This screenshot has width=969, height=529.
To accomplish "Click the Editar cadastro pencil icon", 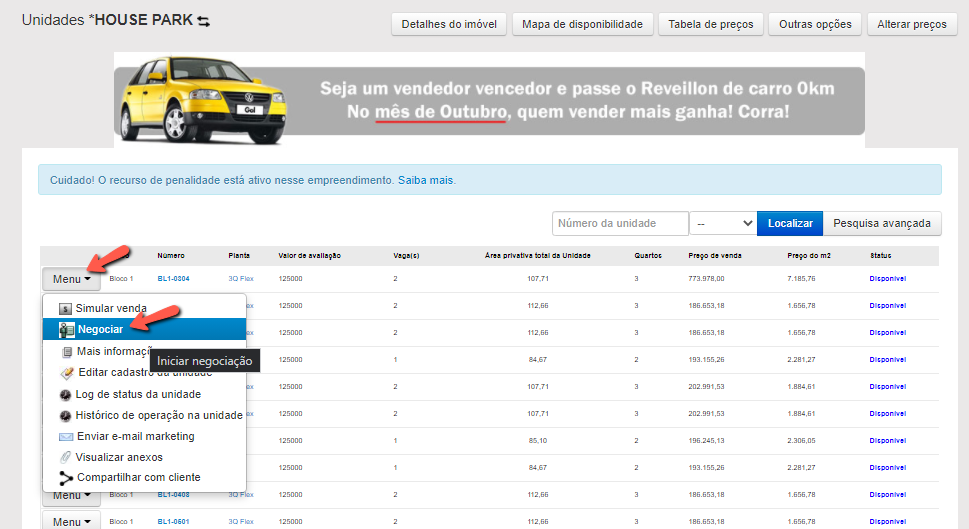I will 67,373.
